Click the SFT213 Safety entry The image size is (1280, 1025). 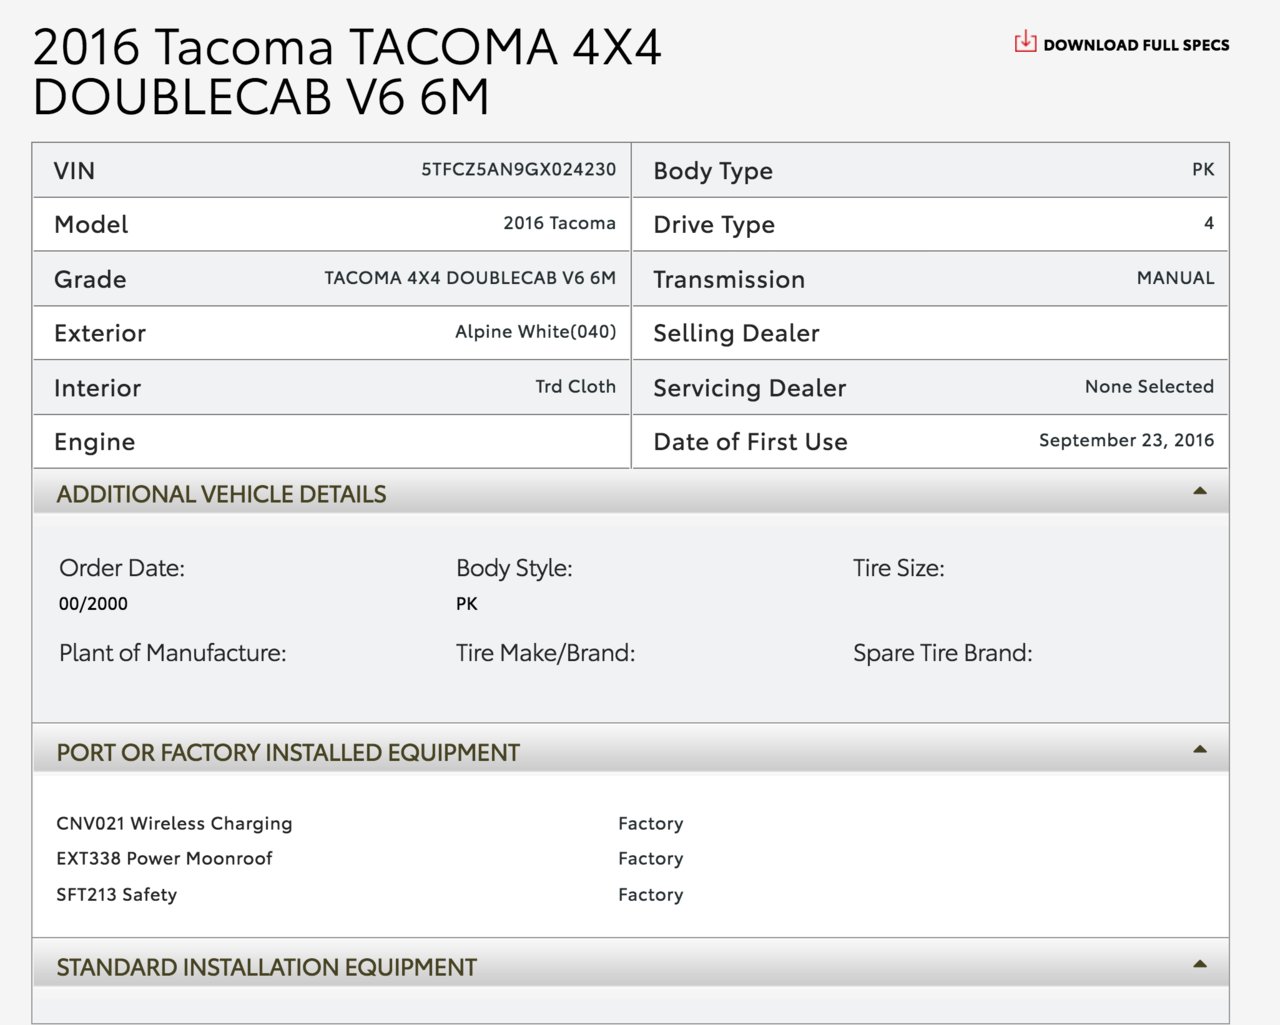point(116,895)
